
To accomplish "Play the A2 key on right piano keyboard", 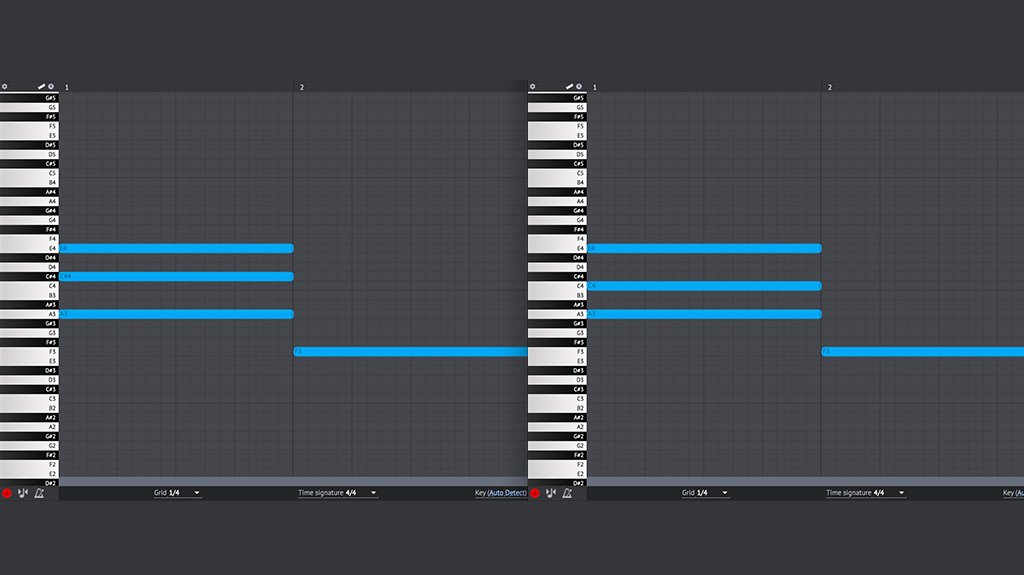I will tap(557, 427).
